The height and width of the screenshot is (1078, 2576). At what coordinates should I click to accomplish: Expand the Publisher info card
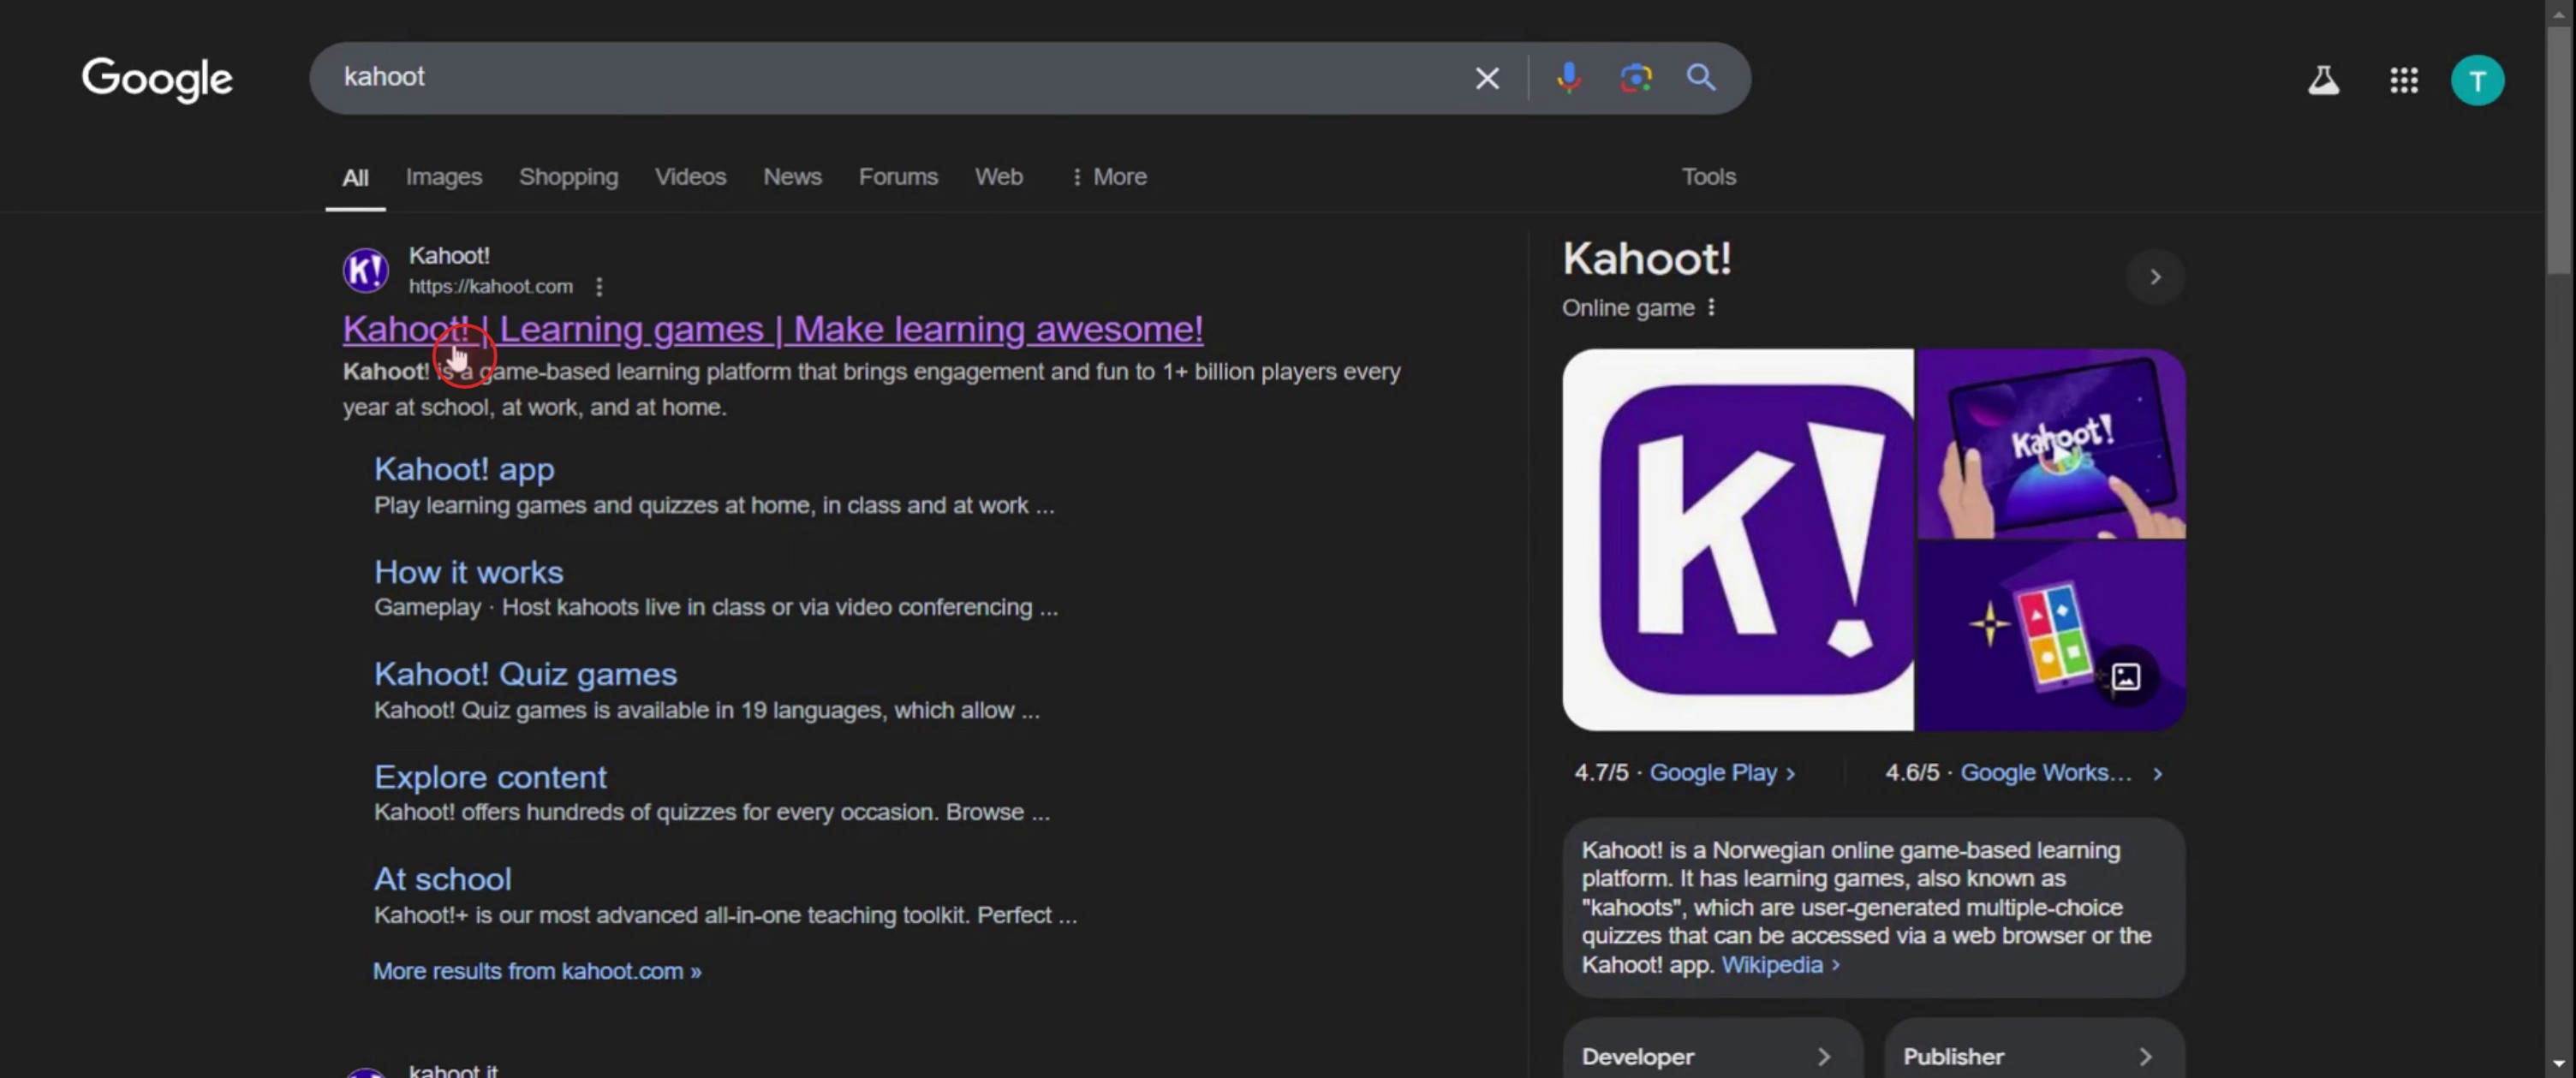[2032, 1056]
